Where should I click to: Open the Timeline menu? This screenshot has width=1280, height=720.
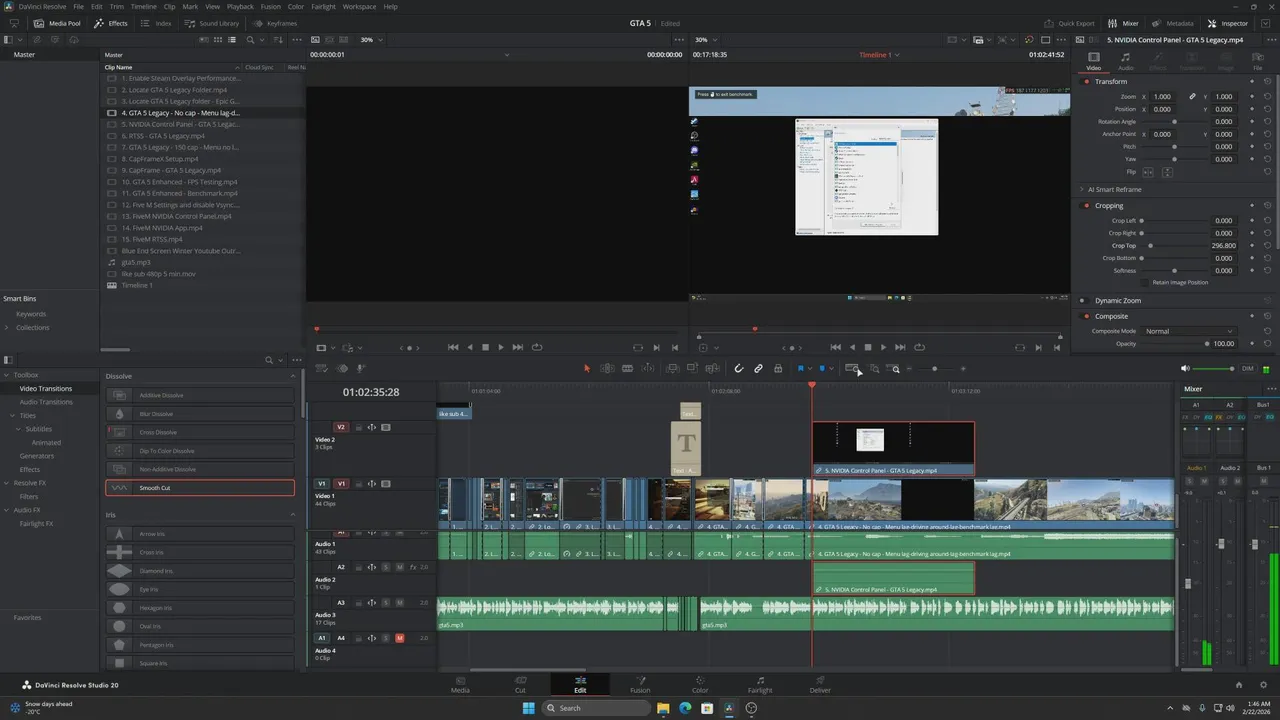point(144,6)
